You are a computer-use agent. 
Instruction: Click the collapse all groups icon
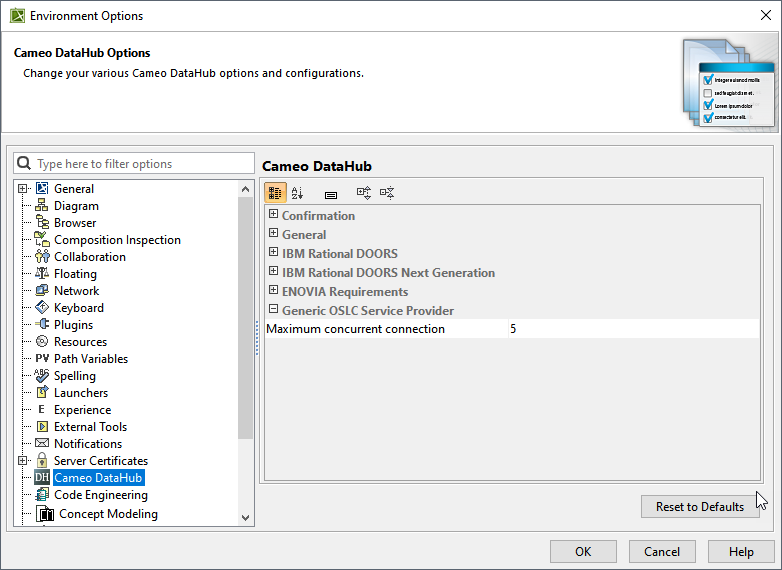[x=387, y=193]
